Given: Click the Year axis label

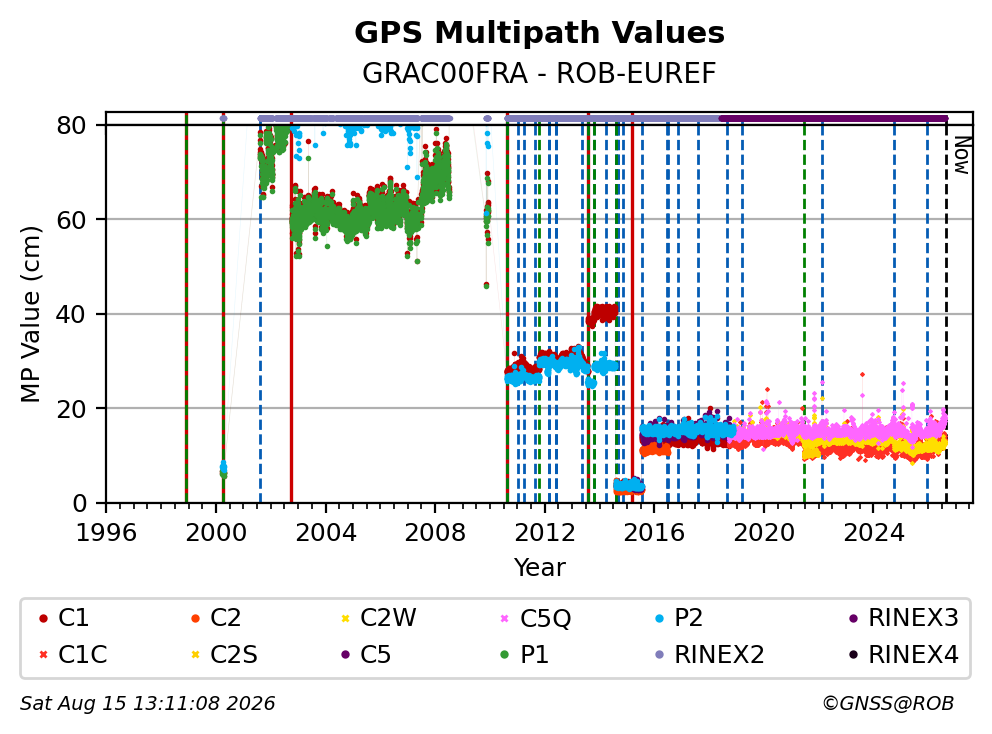Looking at the screenshot, I should click(539, 568).
